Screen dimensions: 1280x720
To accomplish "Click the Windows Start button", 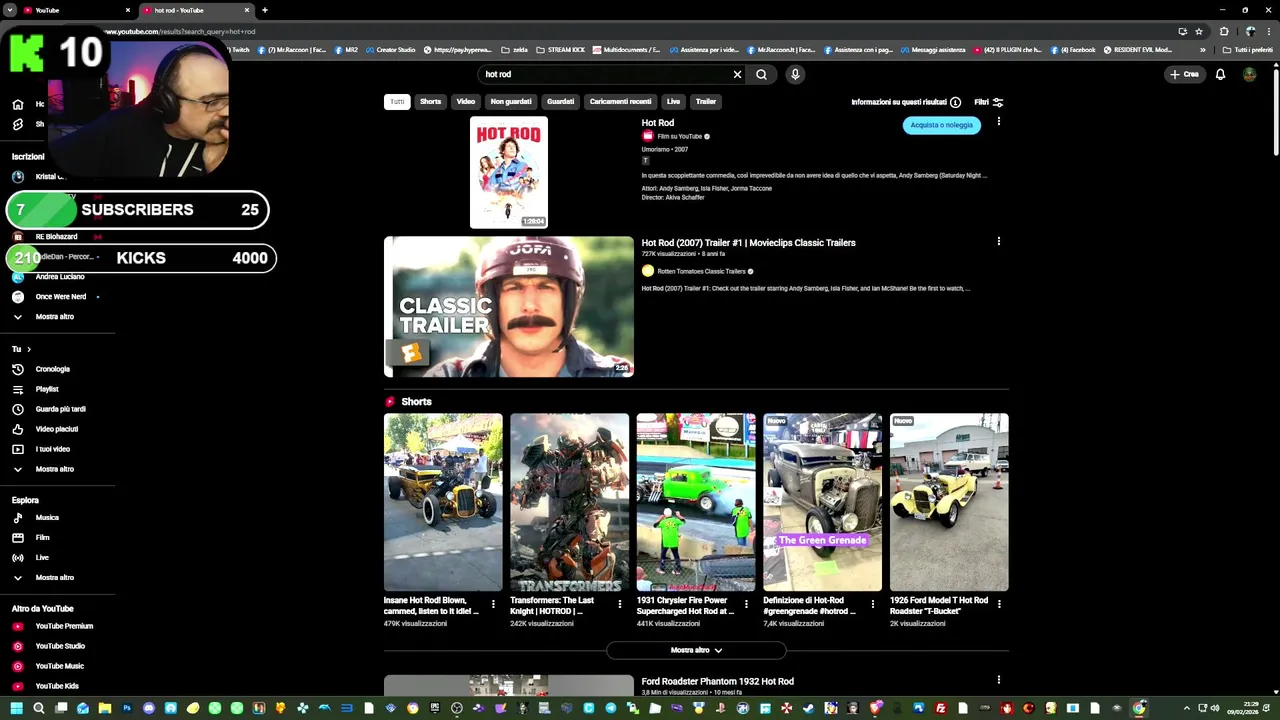I will tap(16, 708).
